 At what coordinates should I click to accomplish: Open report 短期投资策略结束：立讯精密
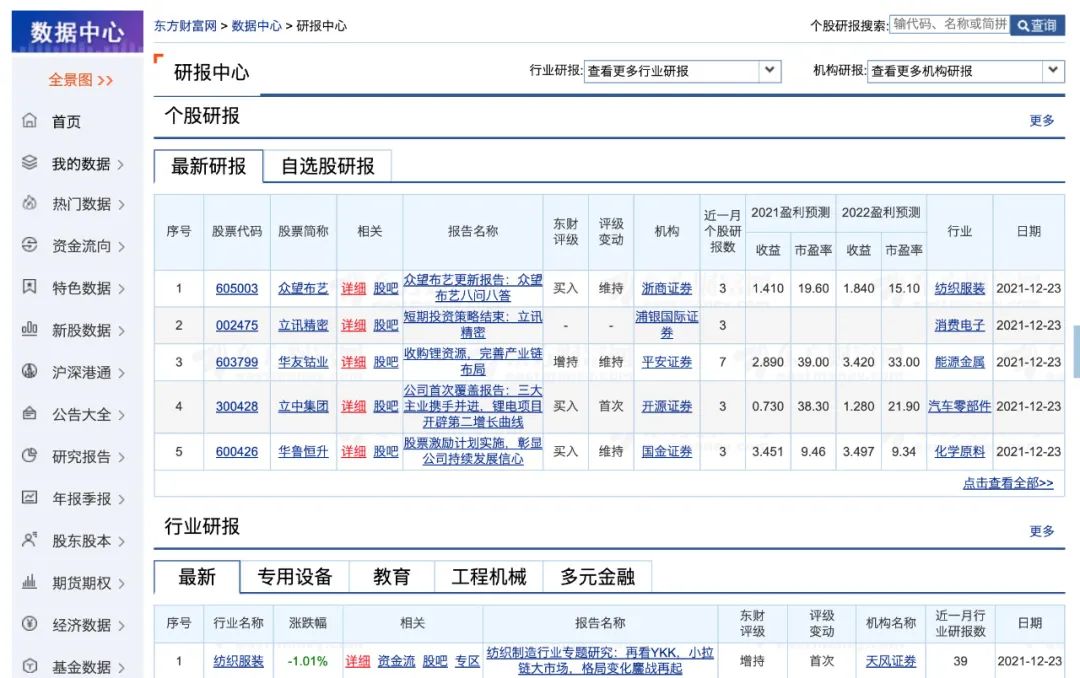[x=472, y=325]
